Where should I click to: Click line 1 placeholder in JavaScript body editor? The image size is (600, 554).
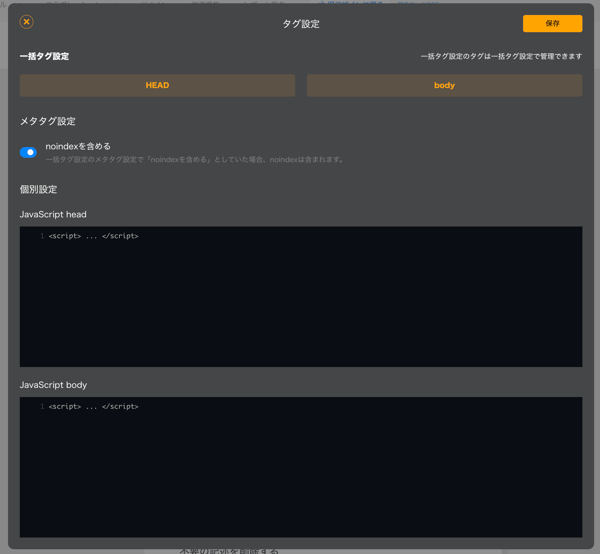[x=93, y=406]
